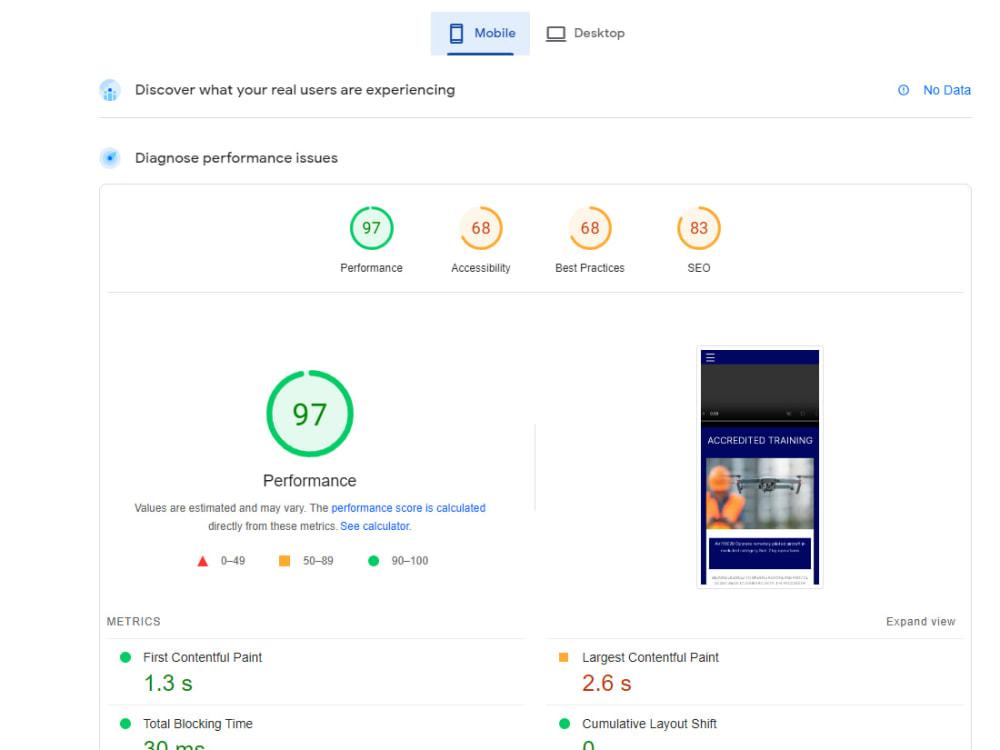Click the 50–89 legend range text
This screenshot has height=750, width=1000.
[x=318, y=561]
